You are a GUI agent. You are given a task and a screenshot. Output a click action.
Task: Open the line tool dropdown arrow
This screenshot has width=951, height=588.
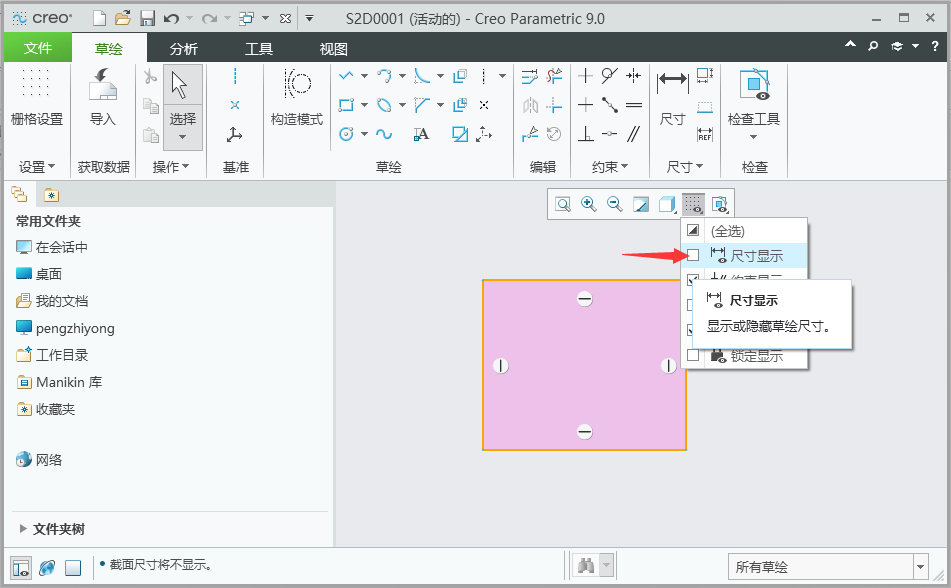point(364,76)
